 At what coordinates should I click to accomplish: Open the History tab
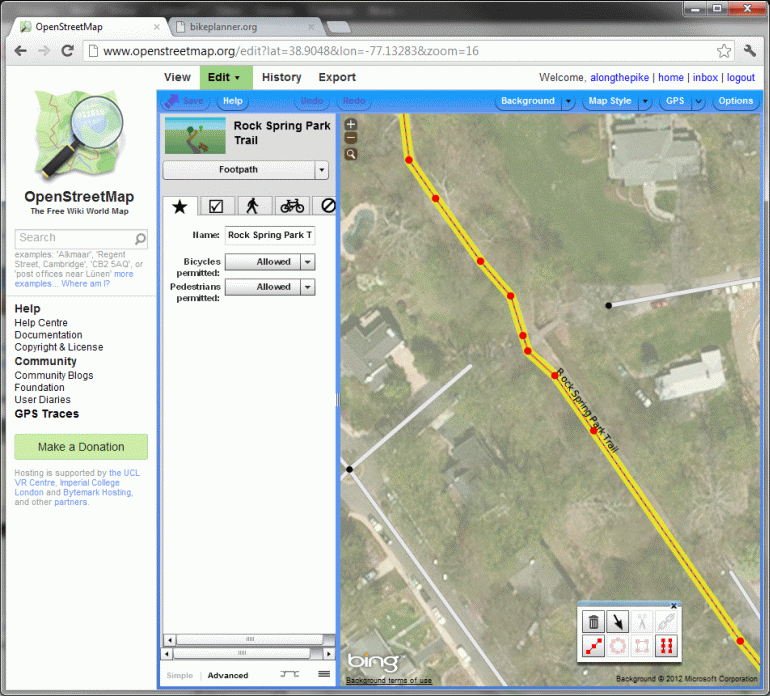(281, 77)
